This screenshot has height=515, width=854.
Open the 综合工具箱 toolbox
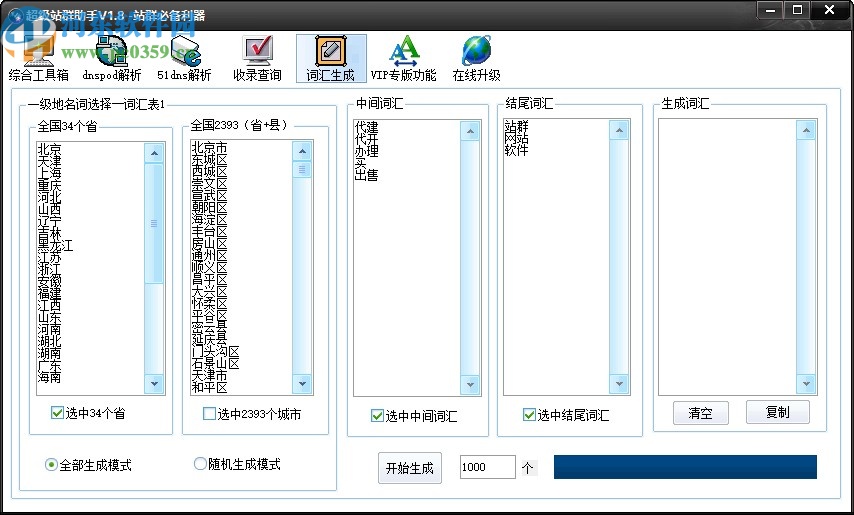point(38,59)
